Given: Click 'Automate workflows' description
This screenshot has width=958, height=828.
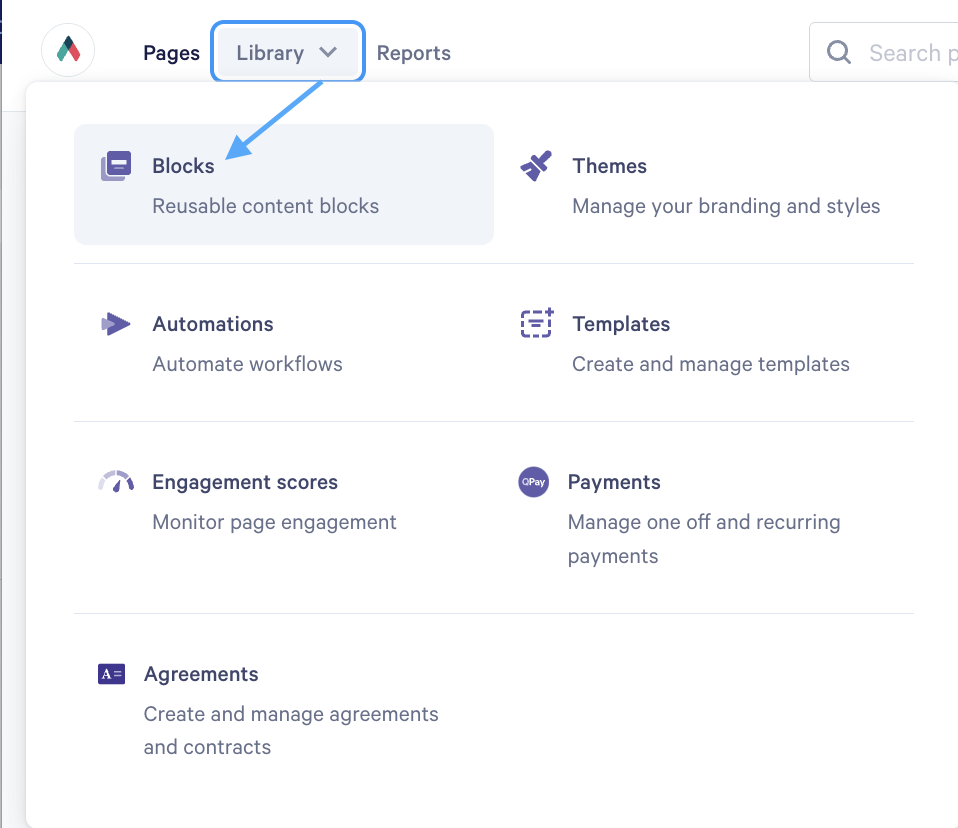Looking at the screenshot, I should tap(247, 364).
